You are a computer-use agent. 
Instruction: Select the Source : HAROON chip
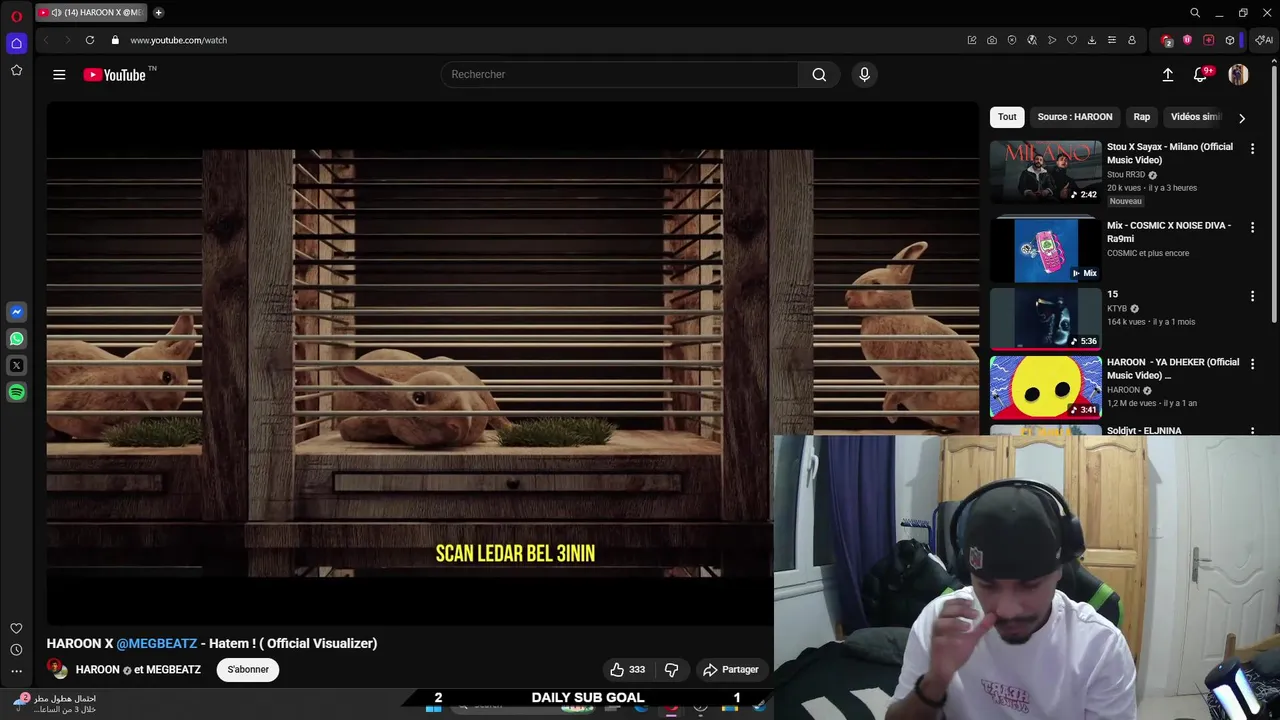1075,117
